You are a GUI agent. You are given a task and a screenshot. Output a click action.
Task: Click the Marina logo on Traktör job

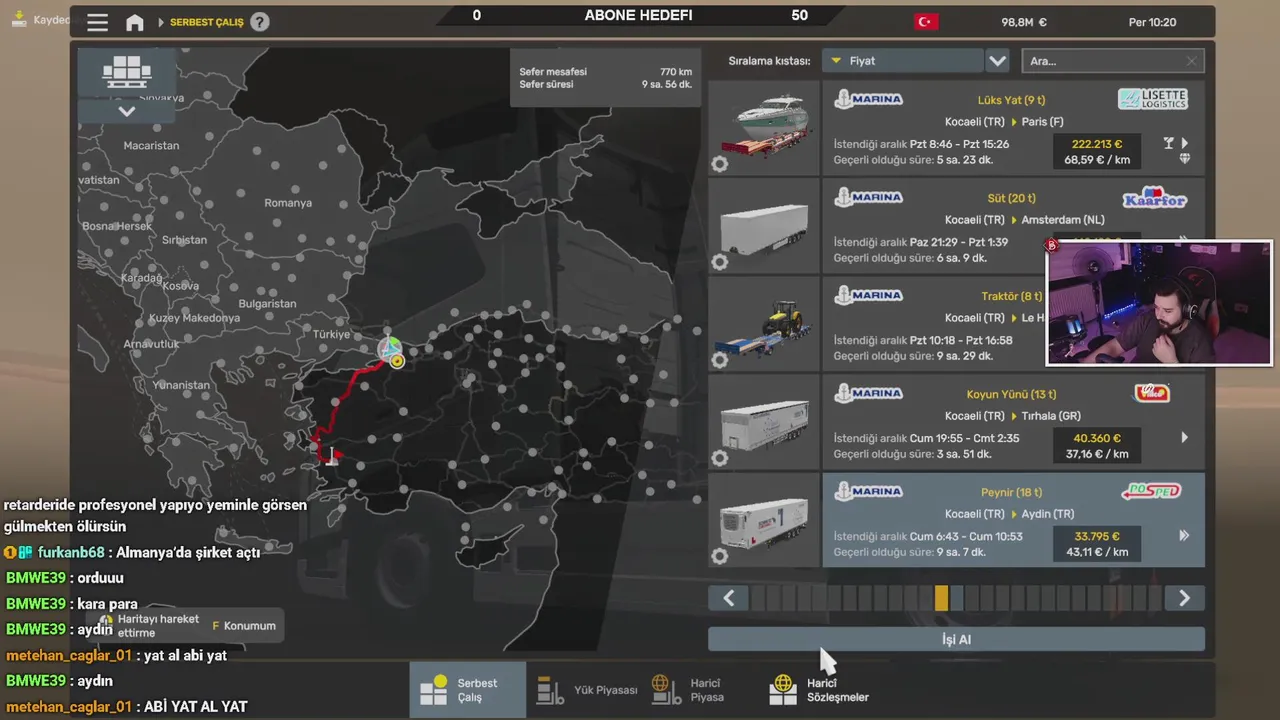869,295
